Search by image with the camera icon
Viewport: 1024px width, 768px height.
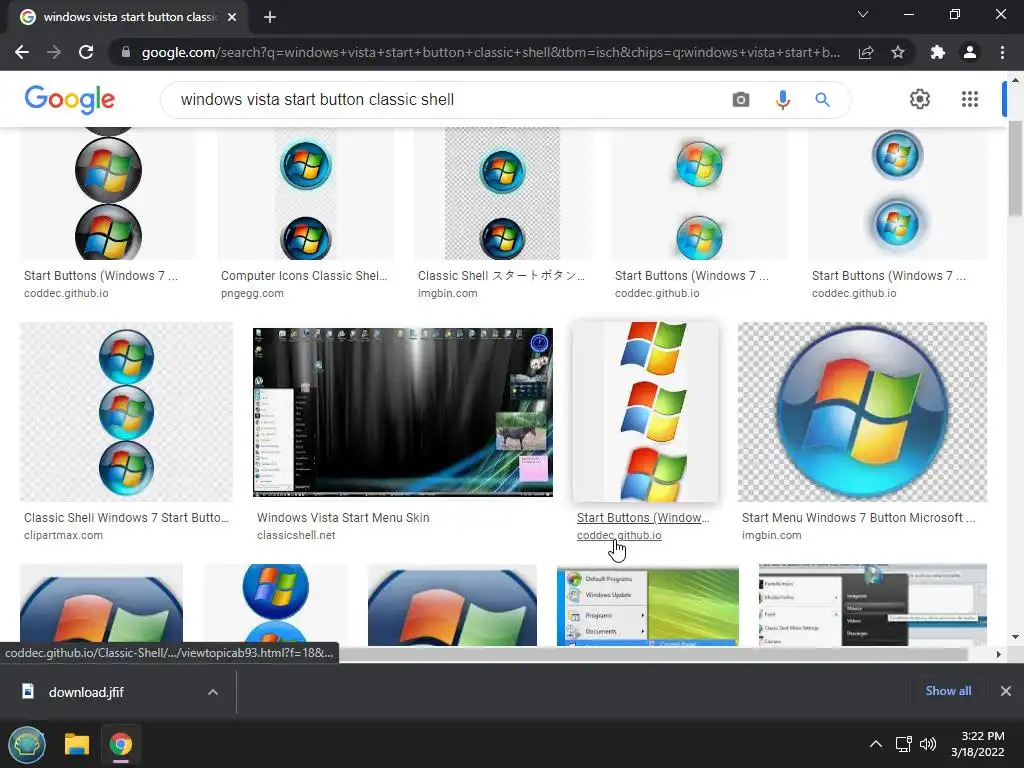coord(741,99)
